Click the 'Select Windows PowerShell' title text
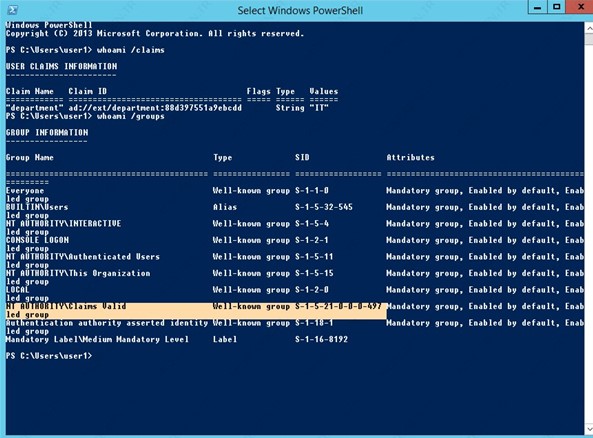 (300, 10)
